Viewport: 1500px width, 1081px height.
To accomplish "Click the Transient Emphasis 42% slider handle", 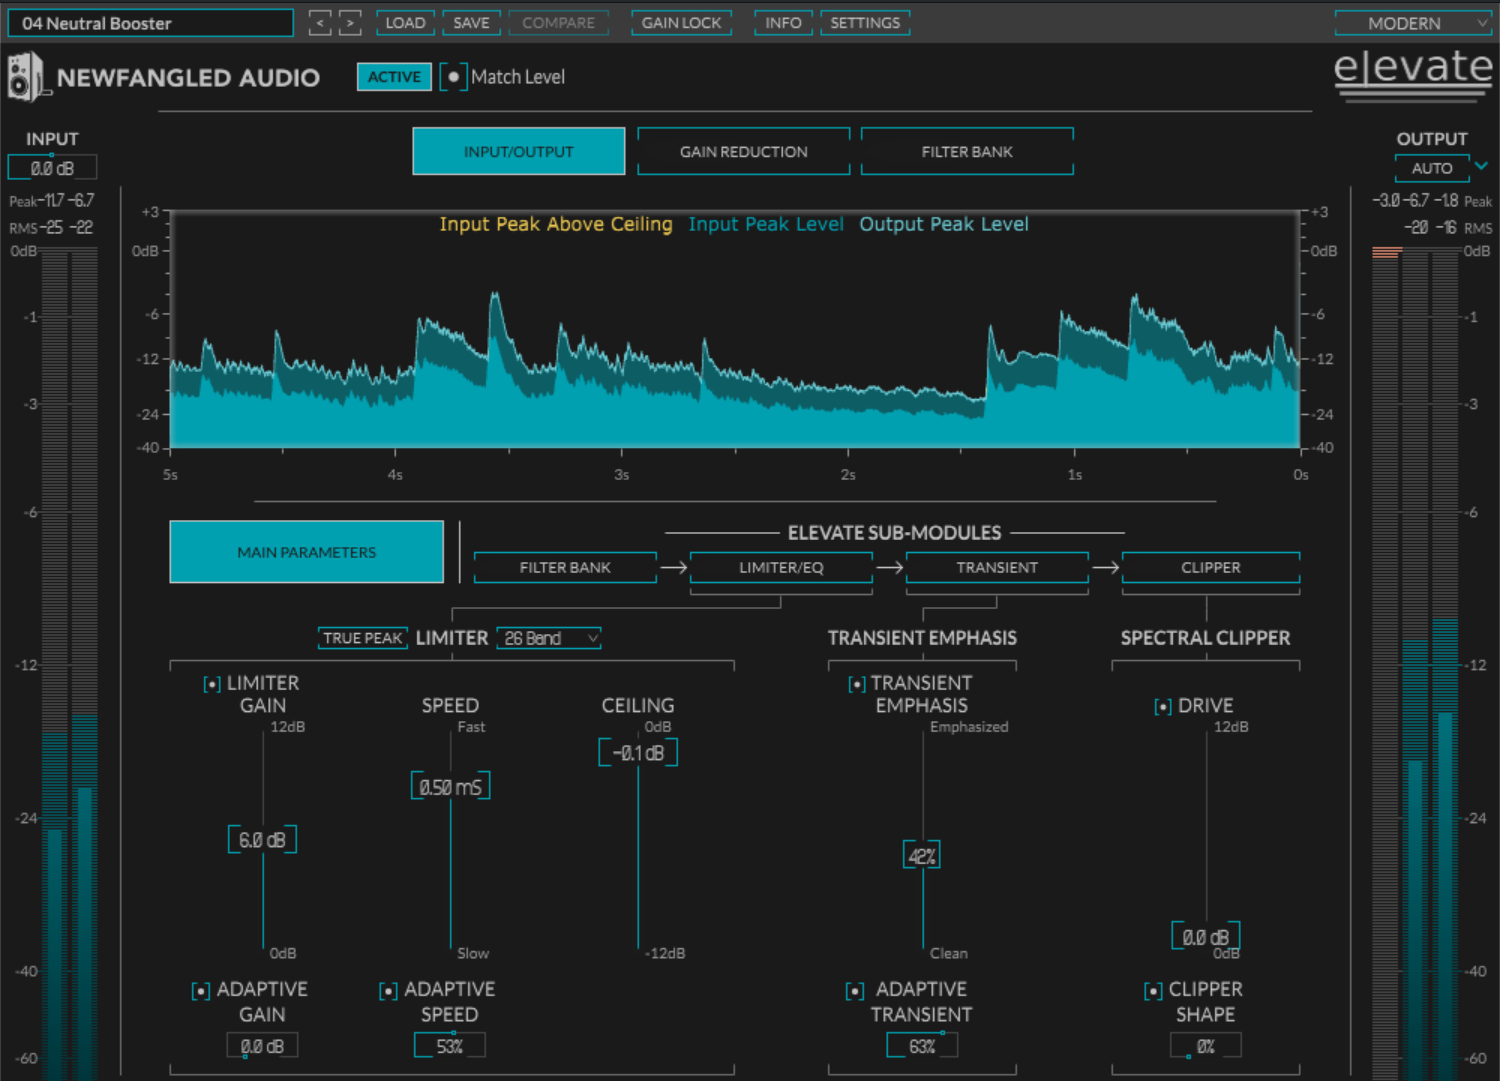I will [922, 856].
